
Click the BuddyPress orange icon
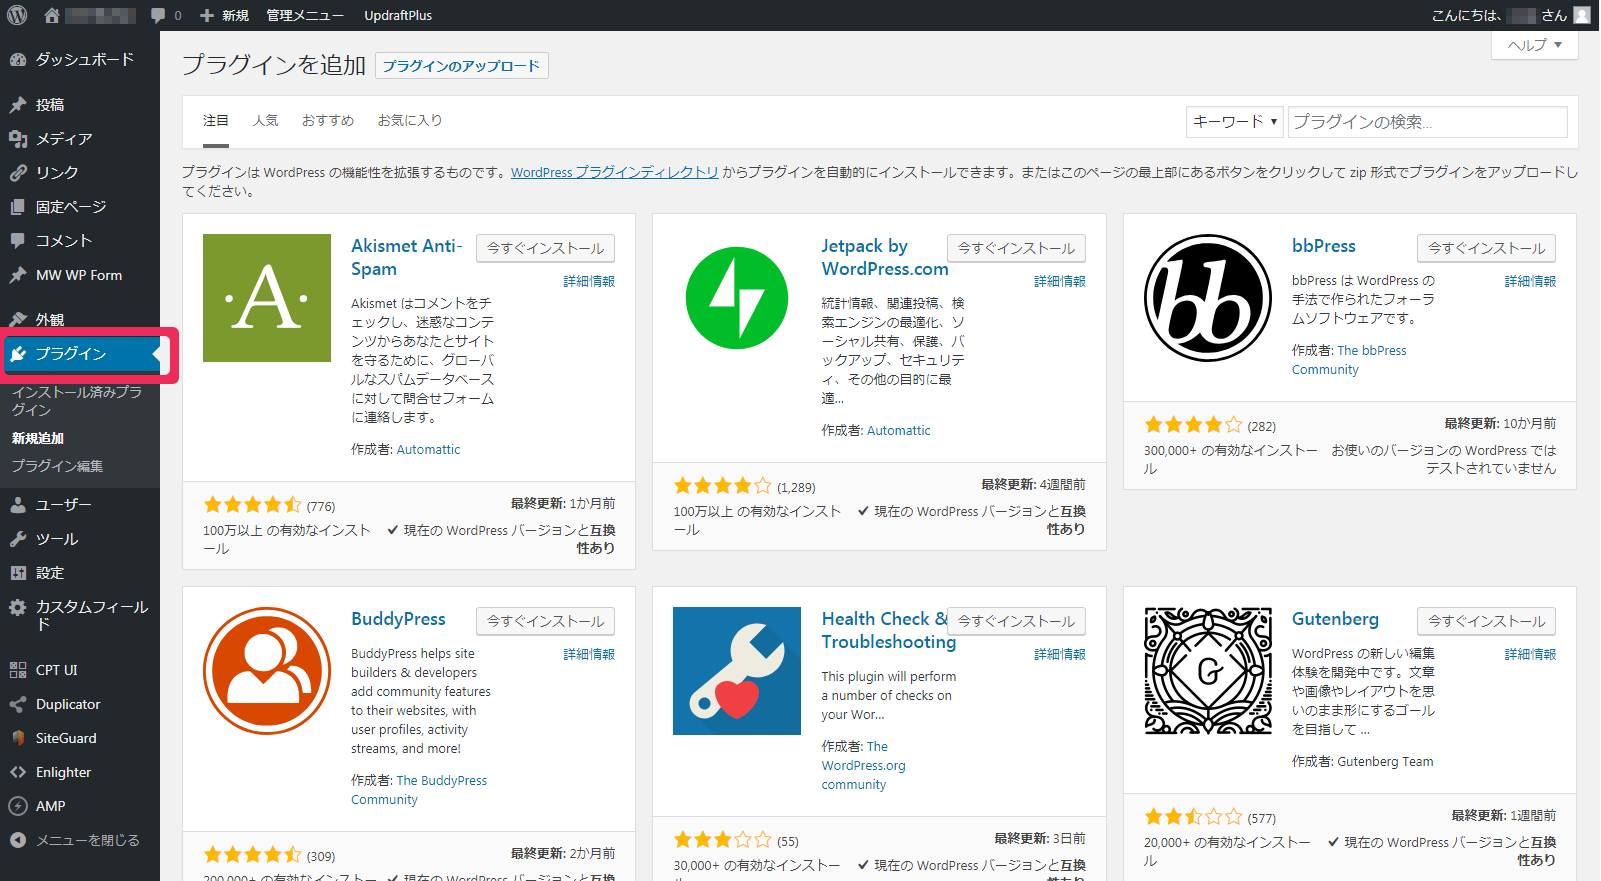[x=267, y=671]
